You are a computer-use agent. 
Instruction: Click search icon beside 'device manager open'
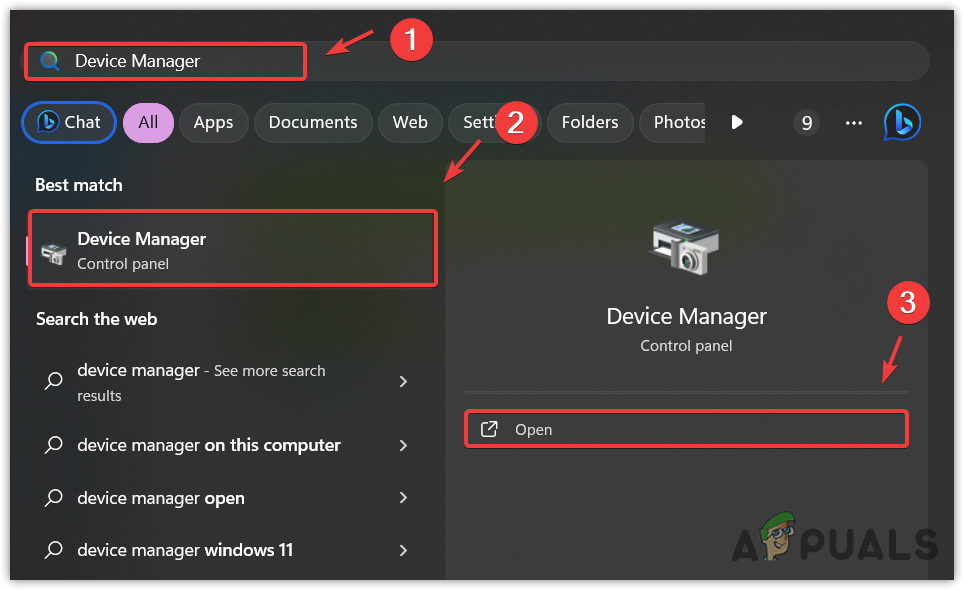coord(54,498)
